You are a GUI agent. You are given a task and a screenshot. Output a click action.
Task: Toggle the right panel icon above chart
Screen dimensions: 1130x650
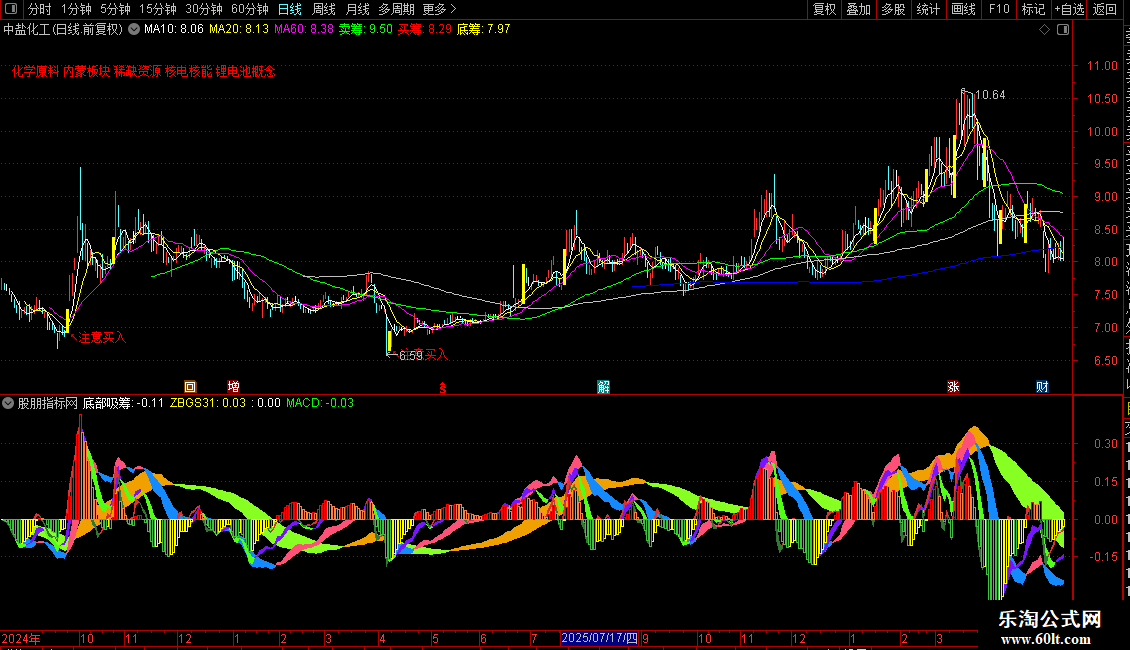(x=1062, y=30)
